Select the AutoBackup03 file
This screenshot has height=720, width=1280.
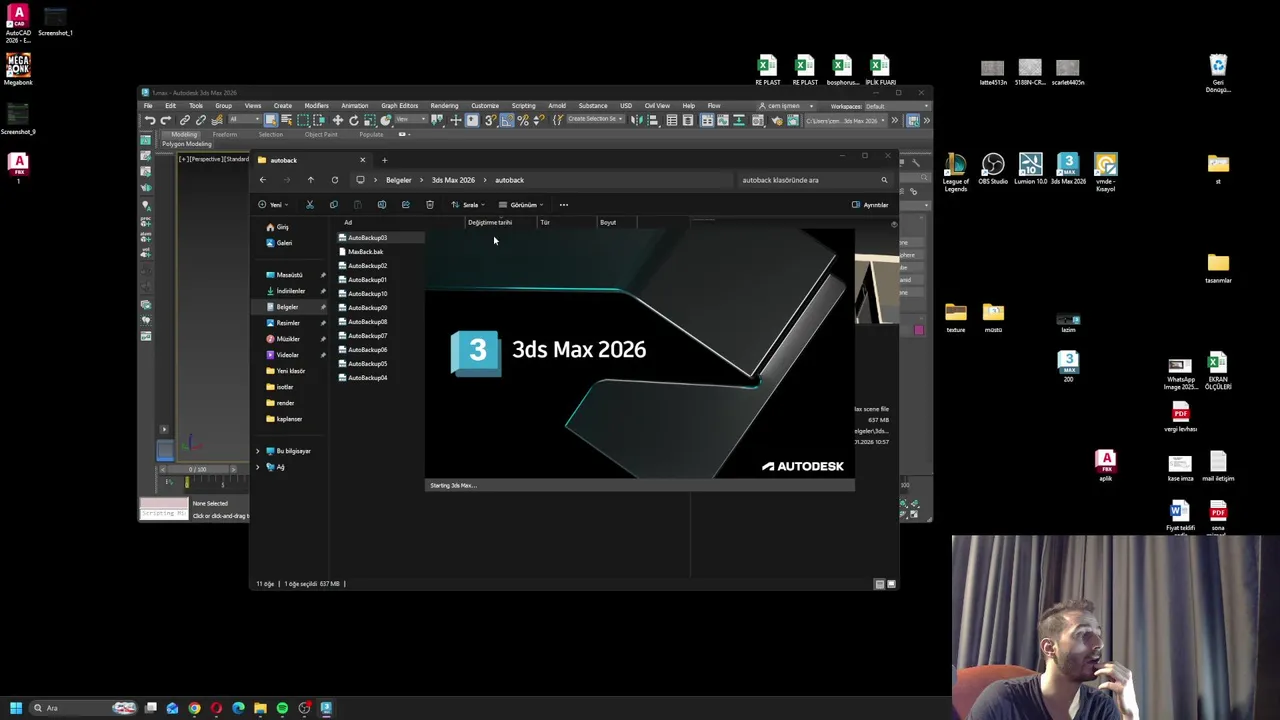click(x=382, y=238)
